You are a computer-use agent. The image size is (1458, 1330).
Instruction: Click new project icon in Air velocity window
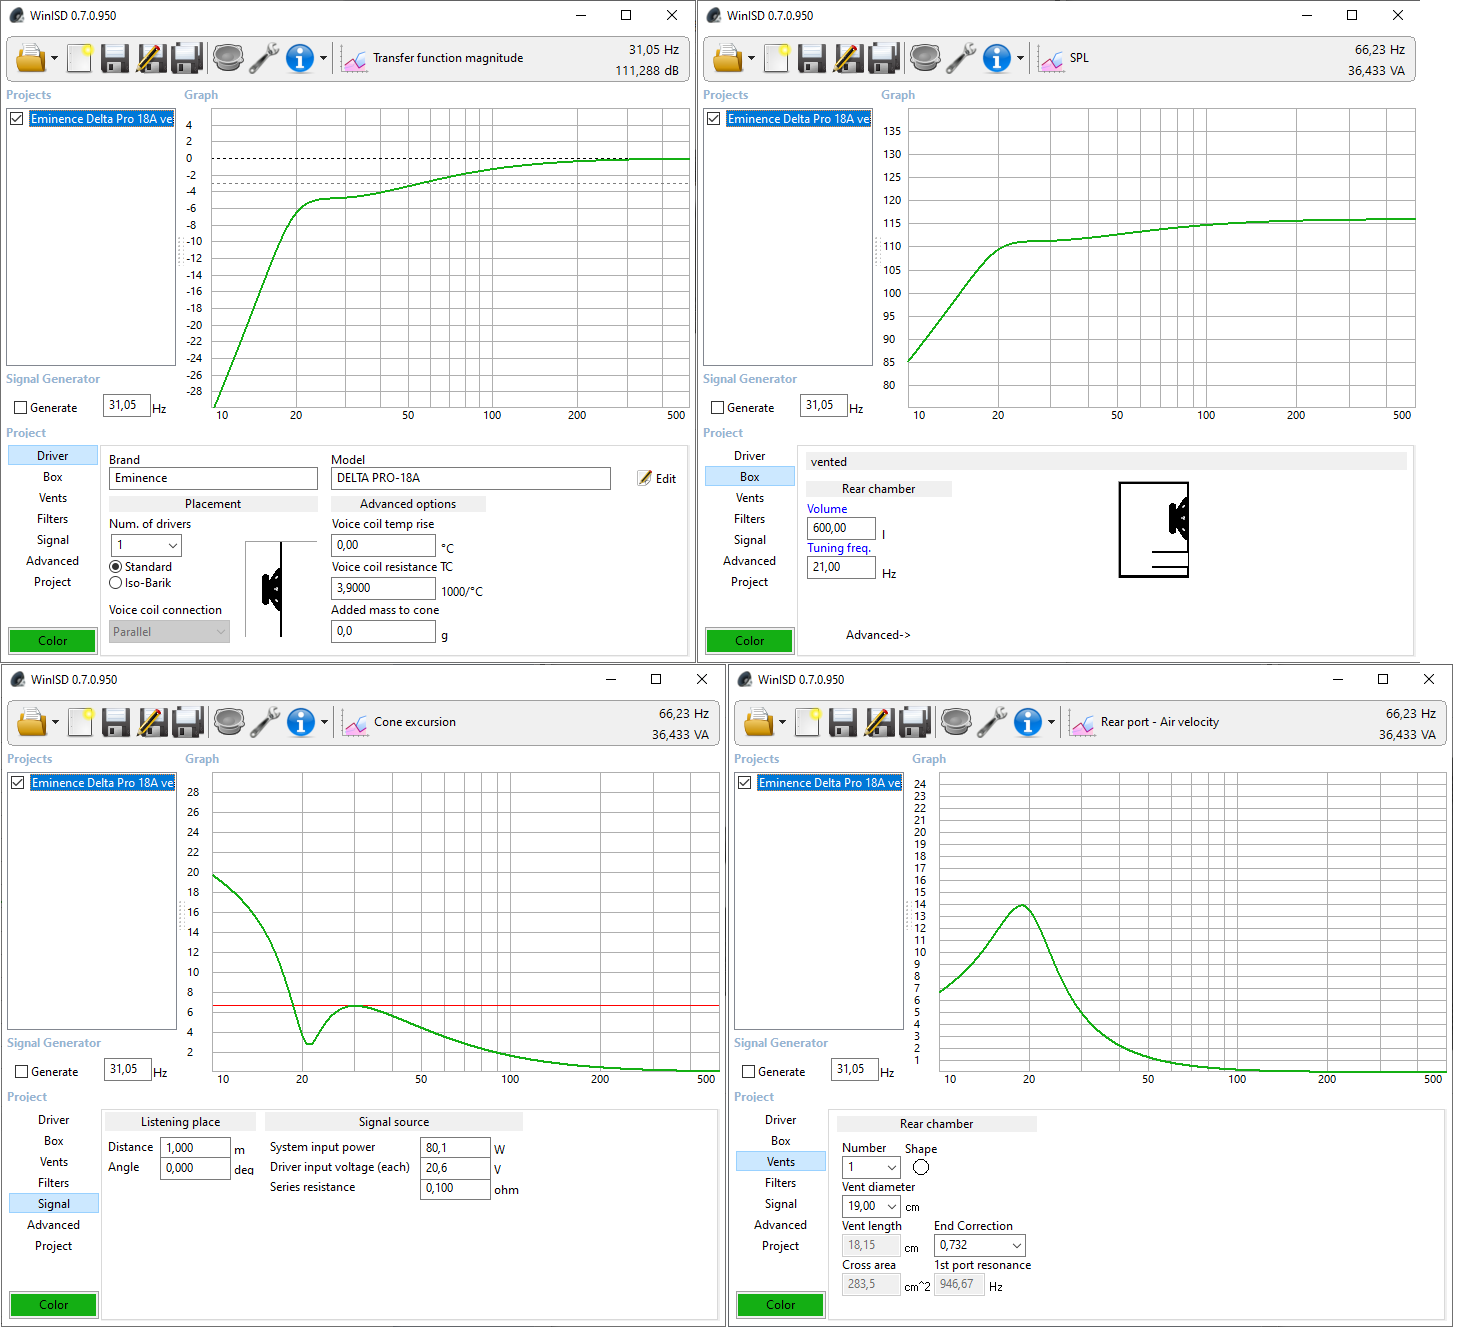click(x=807, y=722)
